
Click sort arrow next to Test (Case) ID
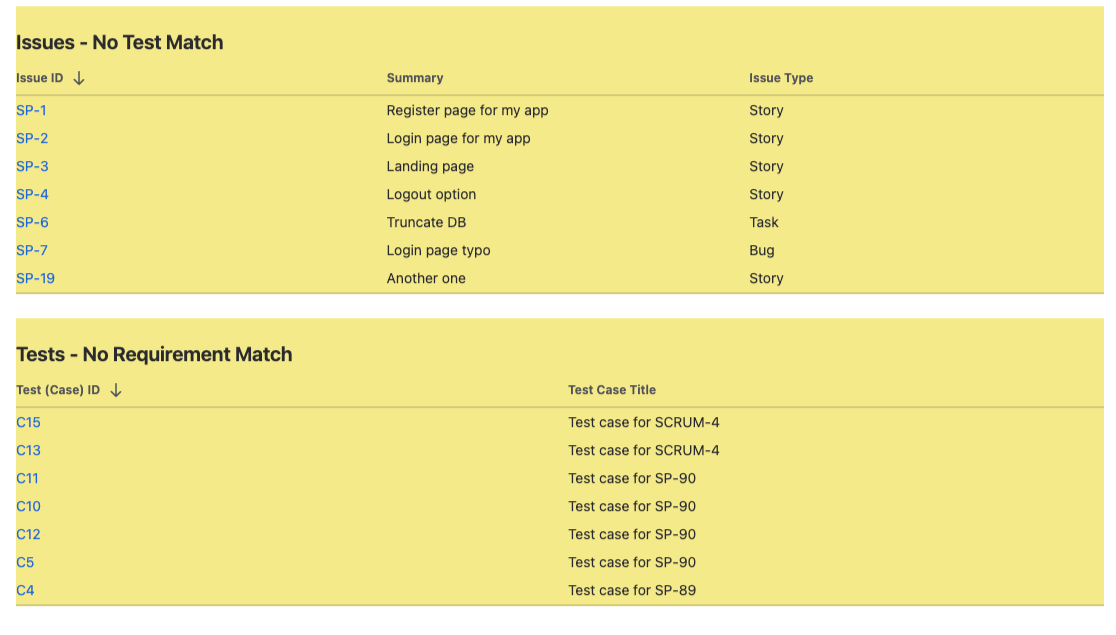click(116, 390)
